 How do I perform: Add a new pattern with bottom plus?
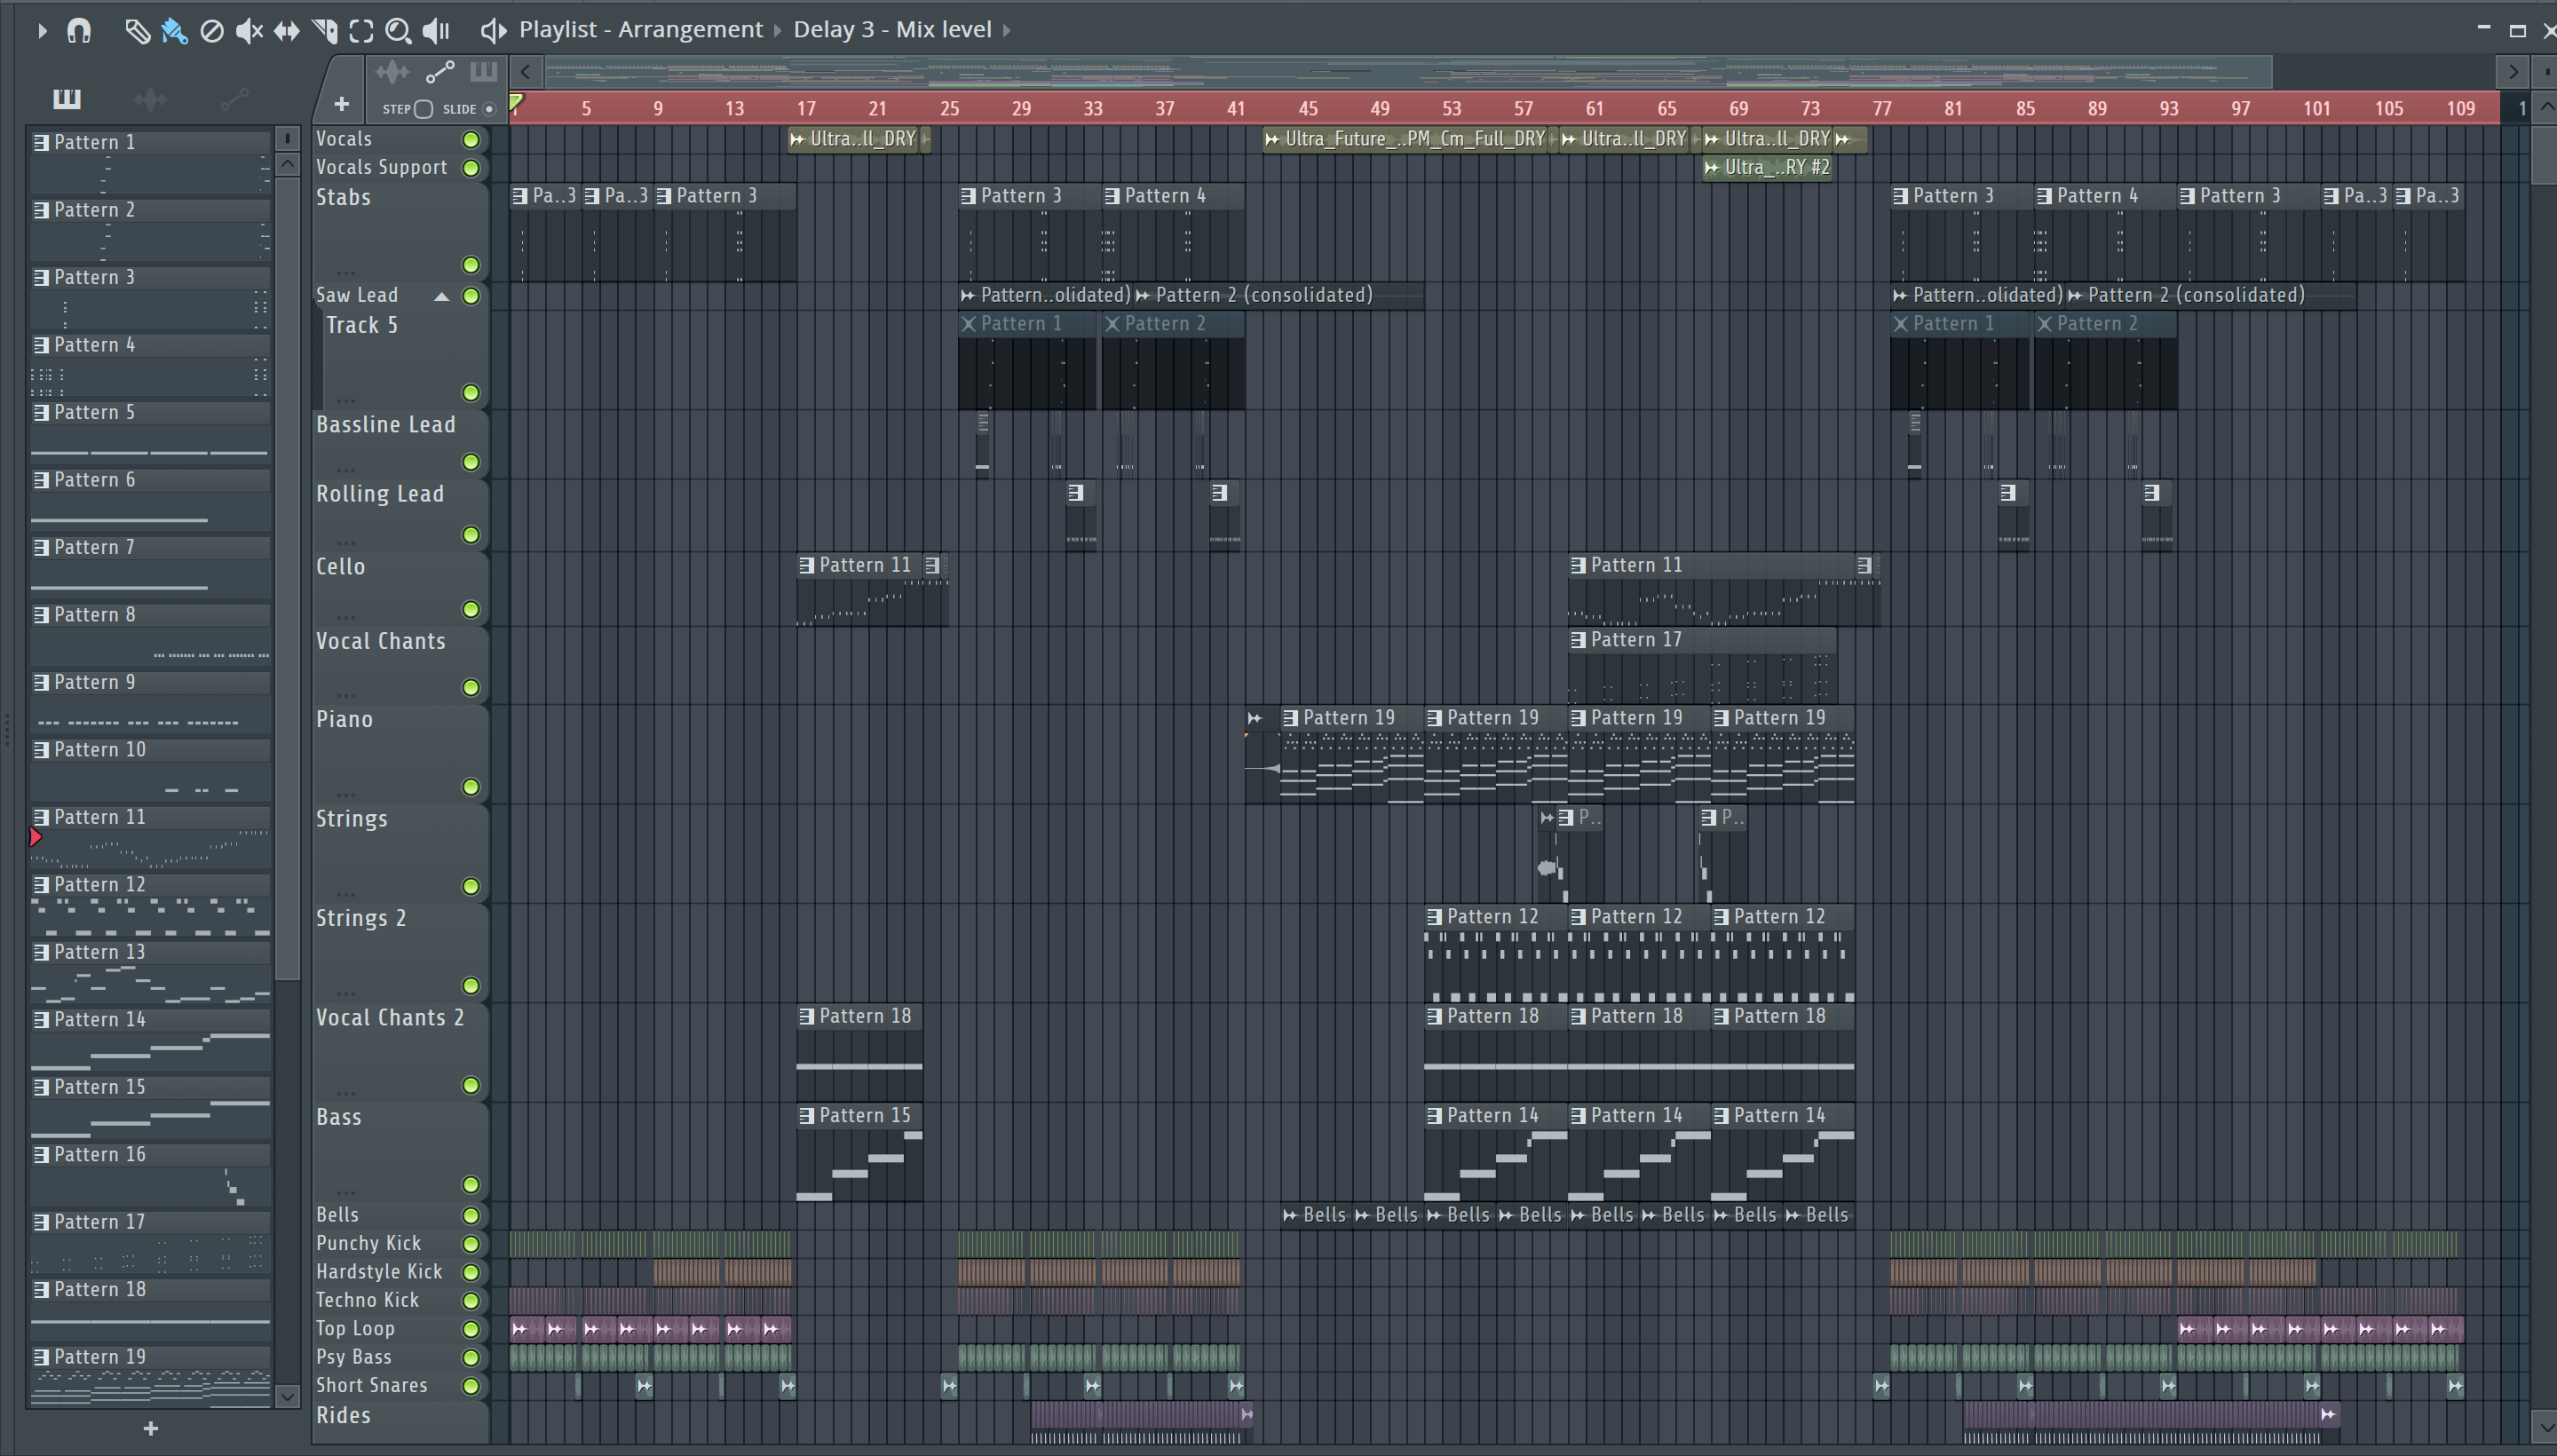(150, 1429)
